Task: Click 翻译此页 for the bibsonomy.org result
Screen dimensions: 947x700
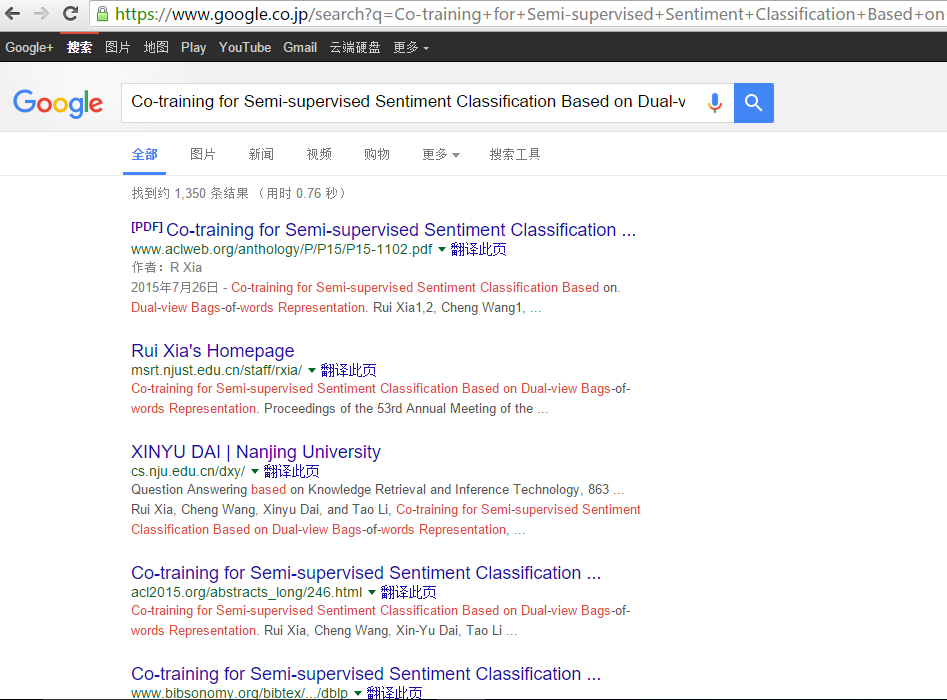Action: tap(394, 693)
